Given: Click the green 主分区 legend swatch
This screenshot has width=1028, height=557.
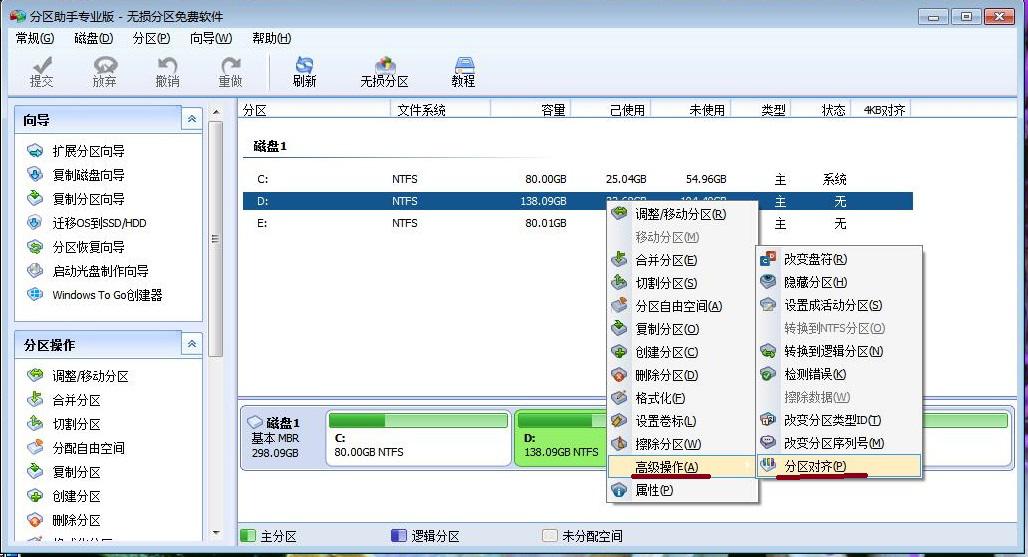Looking at the screenshot, I should (x=248, y=535).
